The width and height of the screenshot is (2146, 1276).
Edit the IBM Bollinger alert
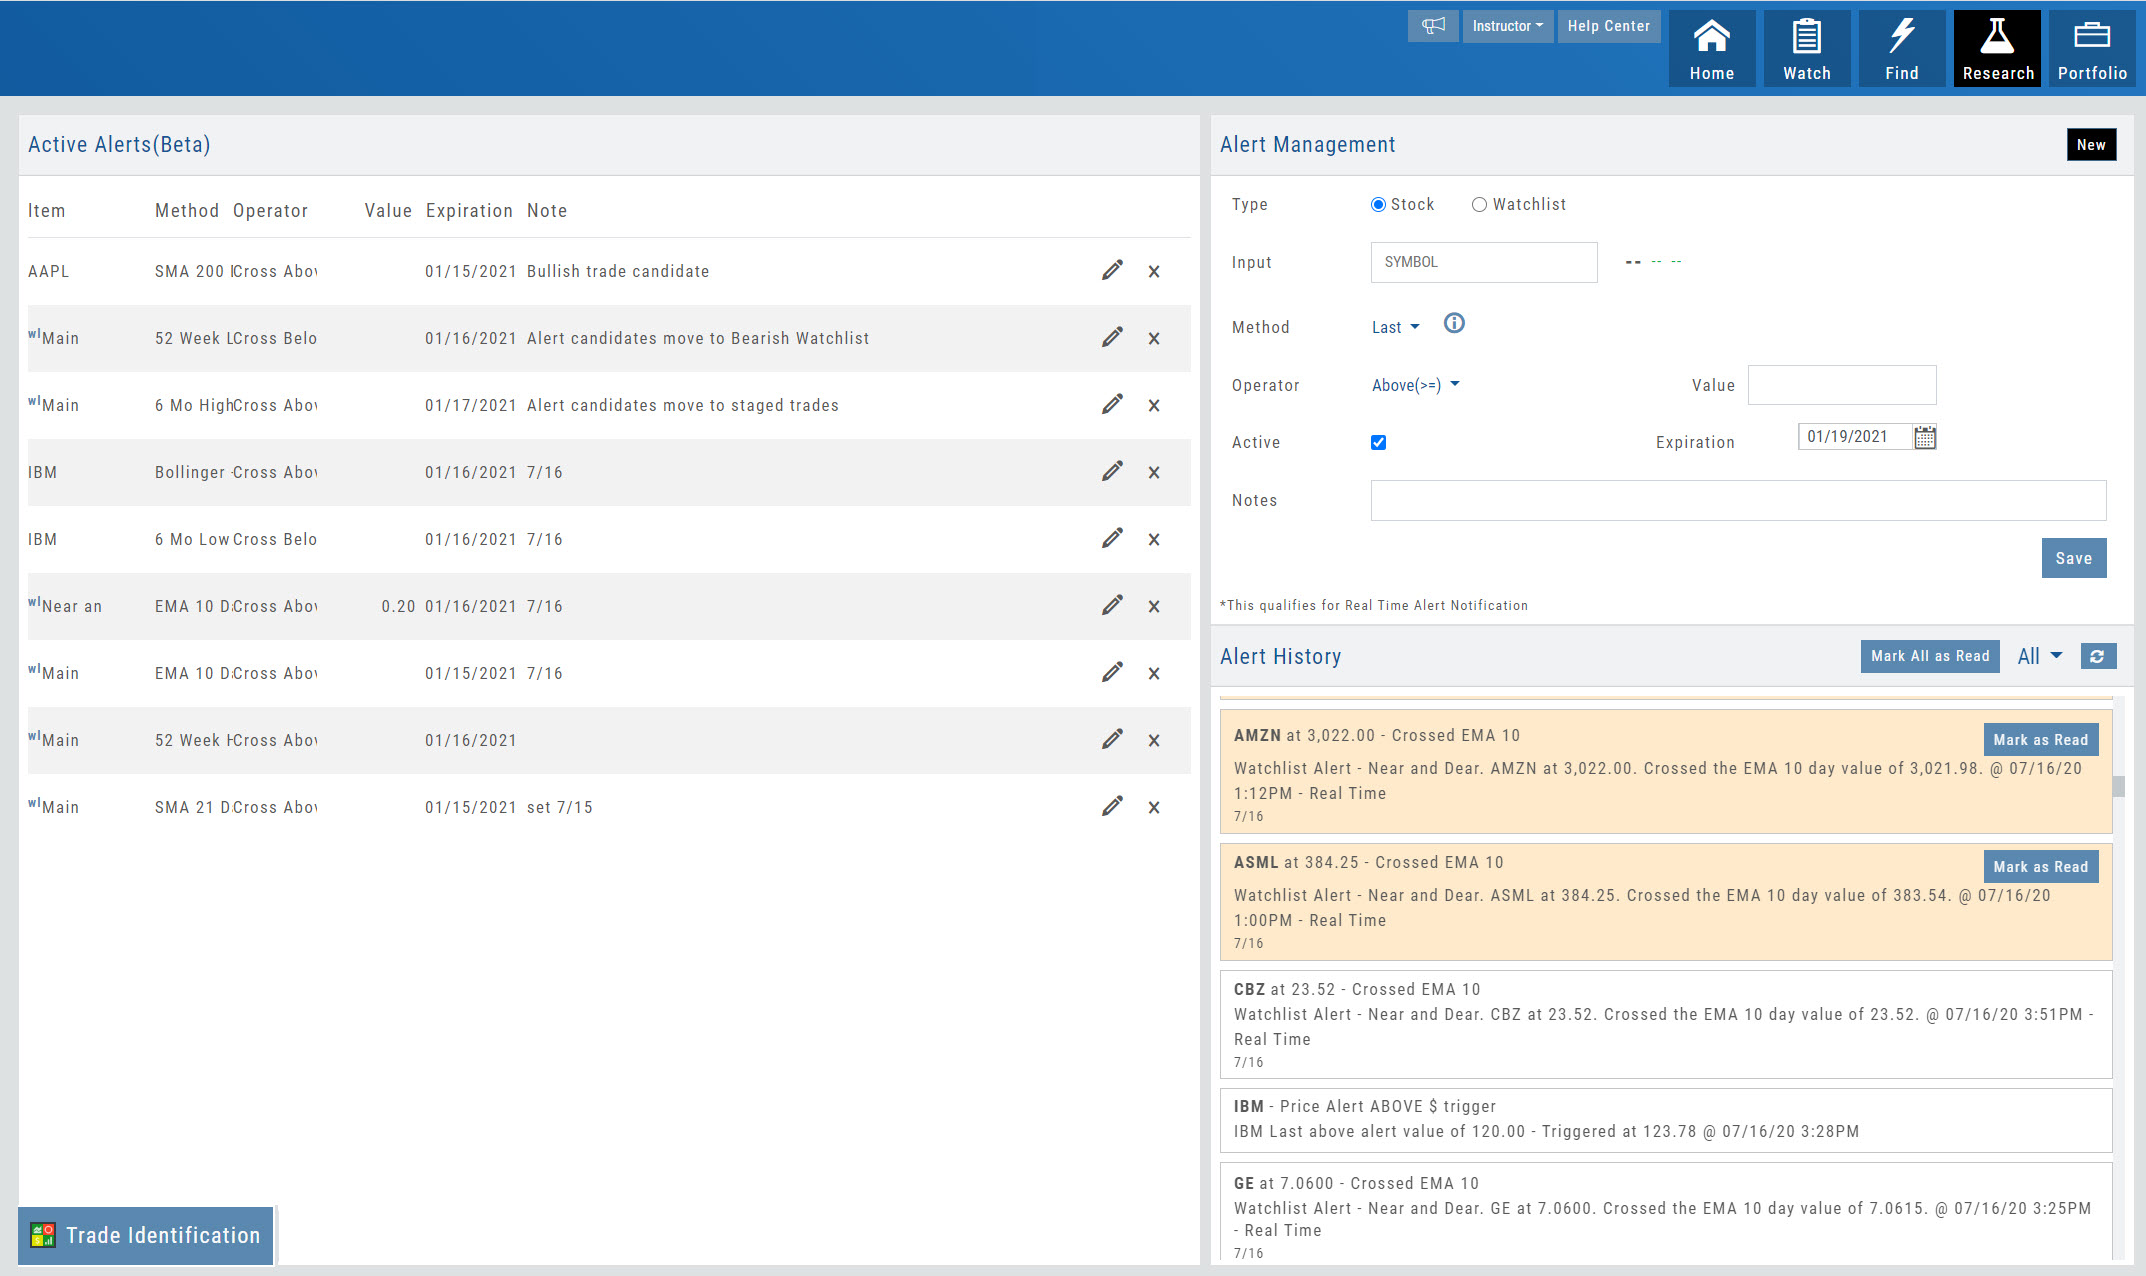click(x=1112, y=472)
